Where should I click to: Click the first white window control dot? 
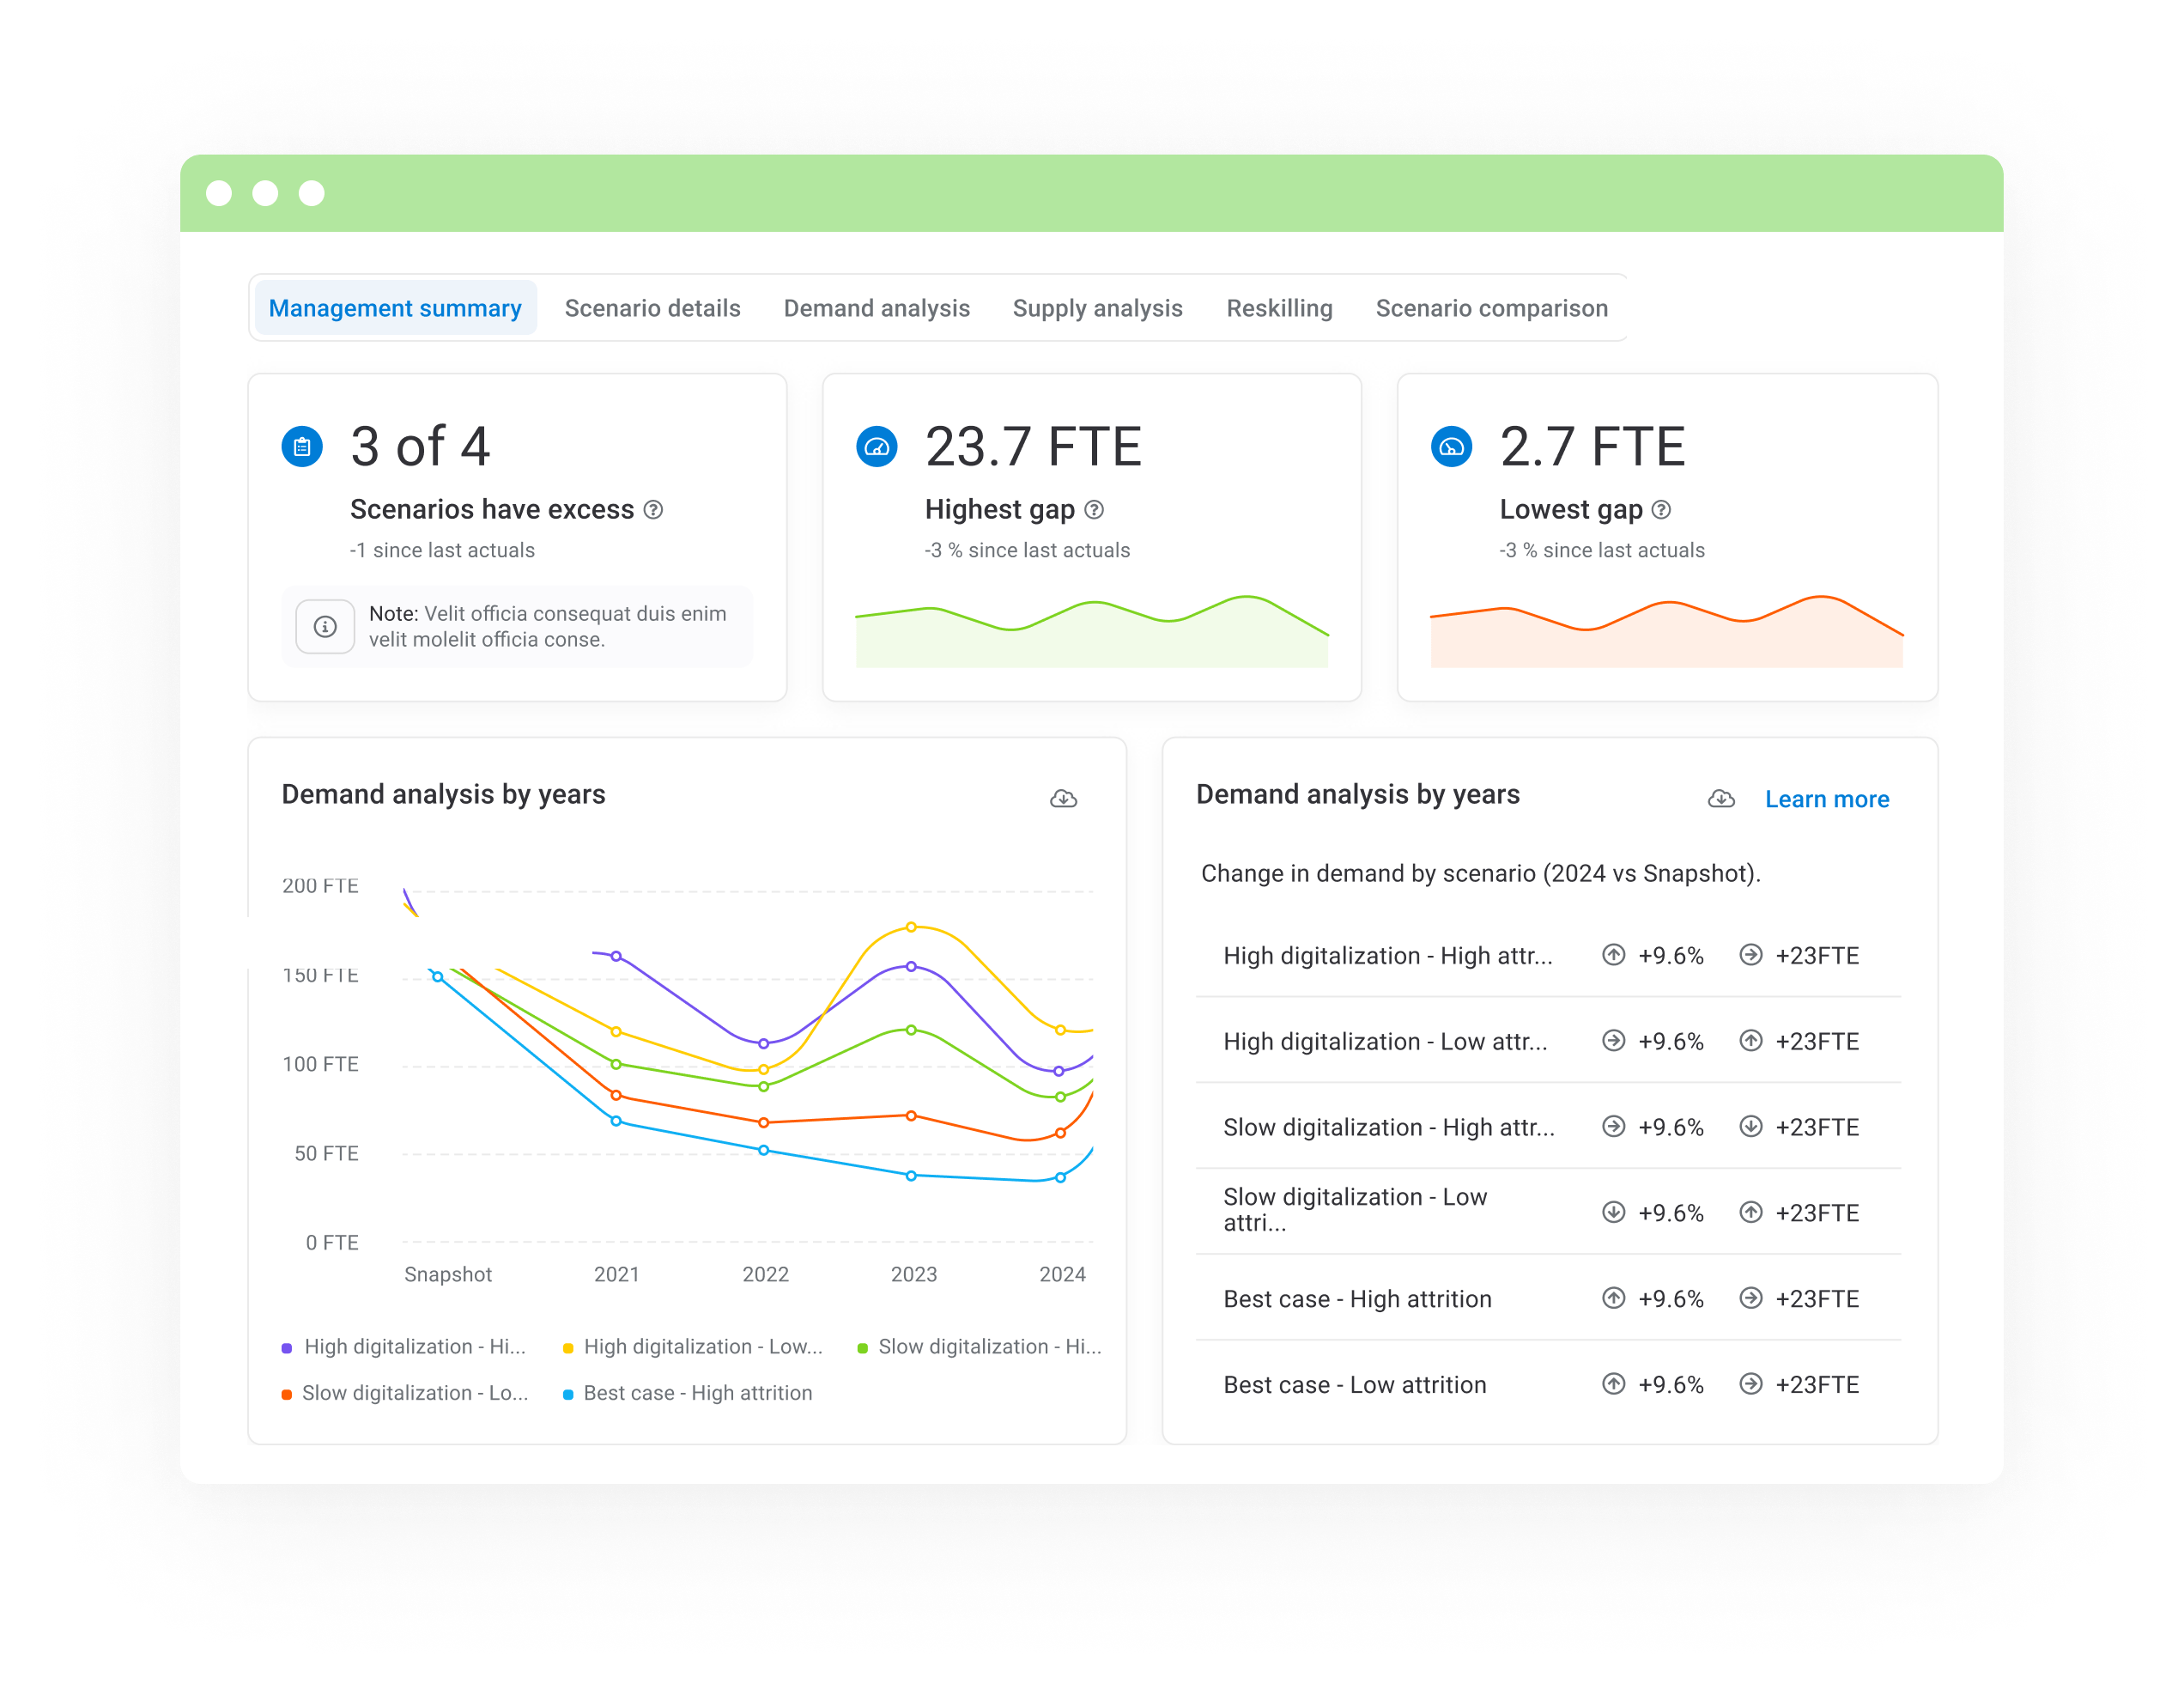[219, 193]
